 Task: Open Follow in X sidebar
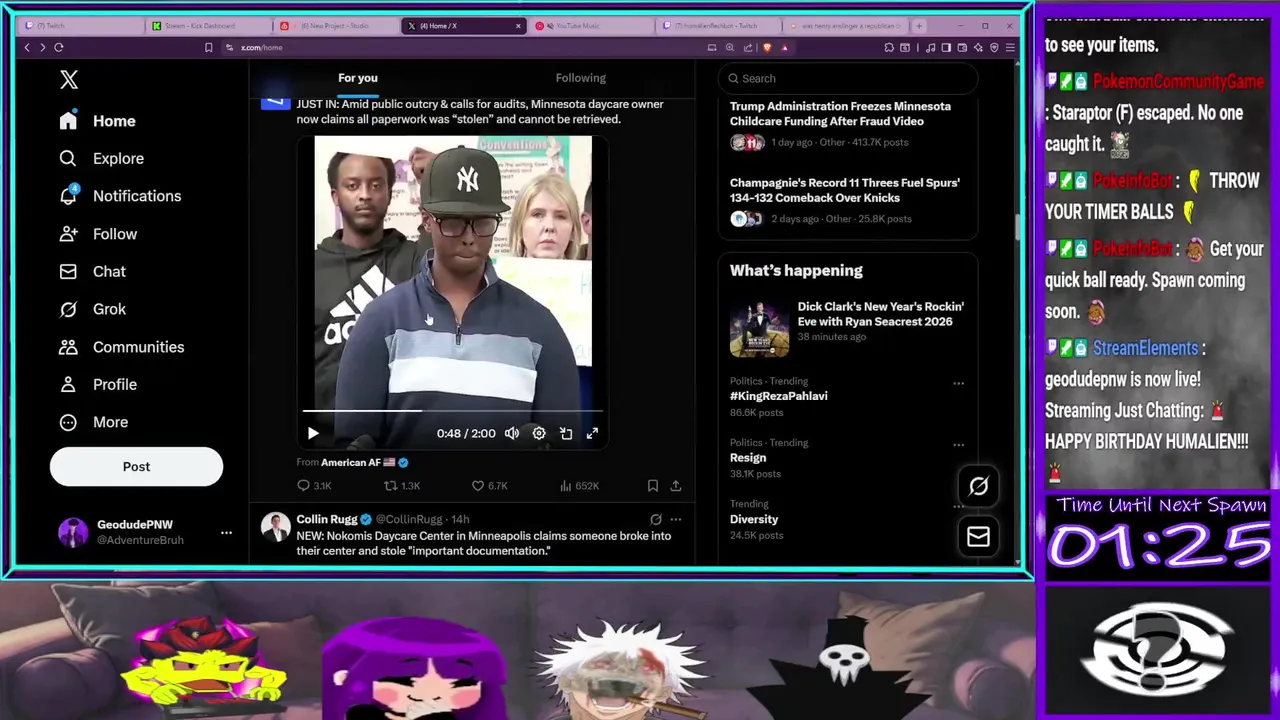pos(98,234)
